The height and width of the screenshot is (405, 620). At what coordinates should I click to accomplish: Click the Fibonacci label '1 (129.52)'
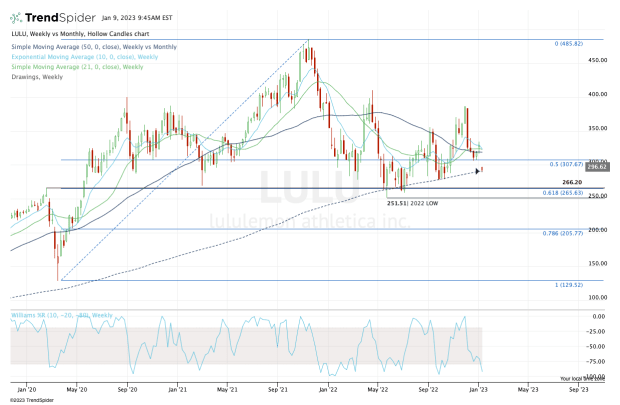[569, 285]
